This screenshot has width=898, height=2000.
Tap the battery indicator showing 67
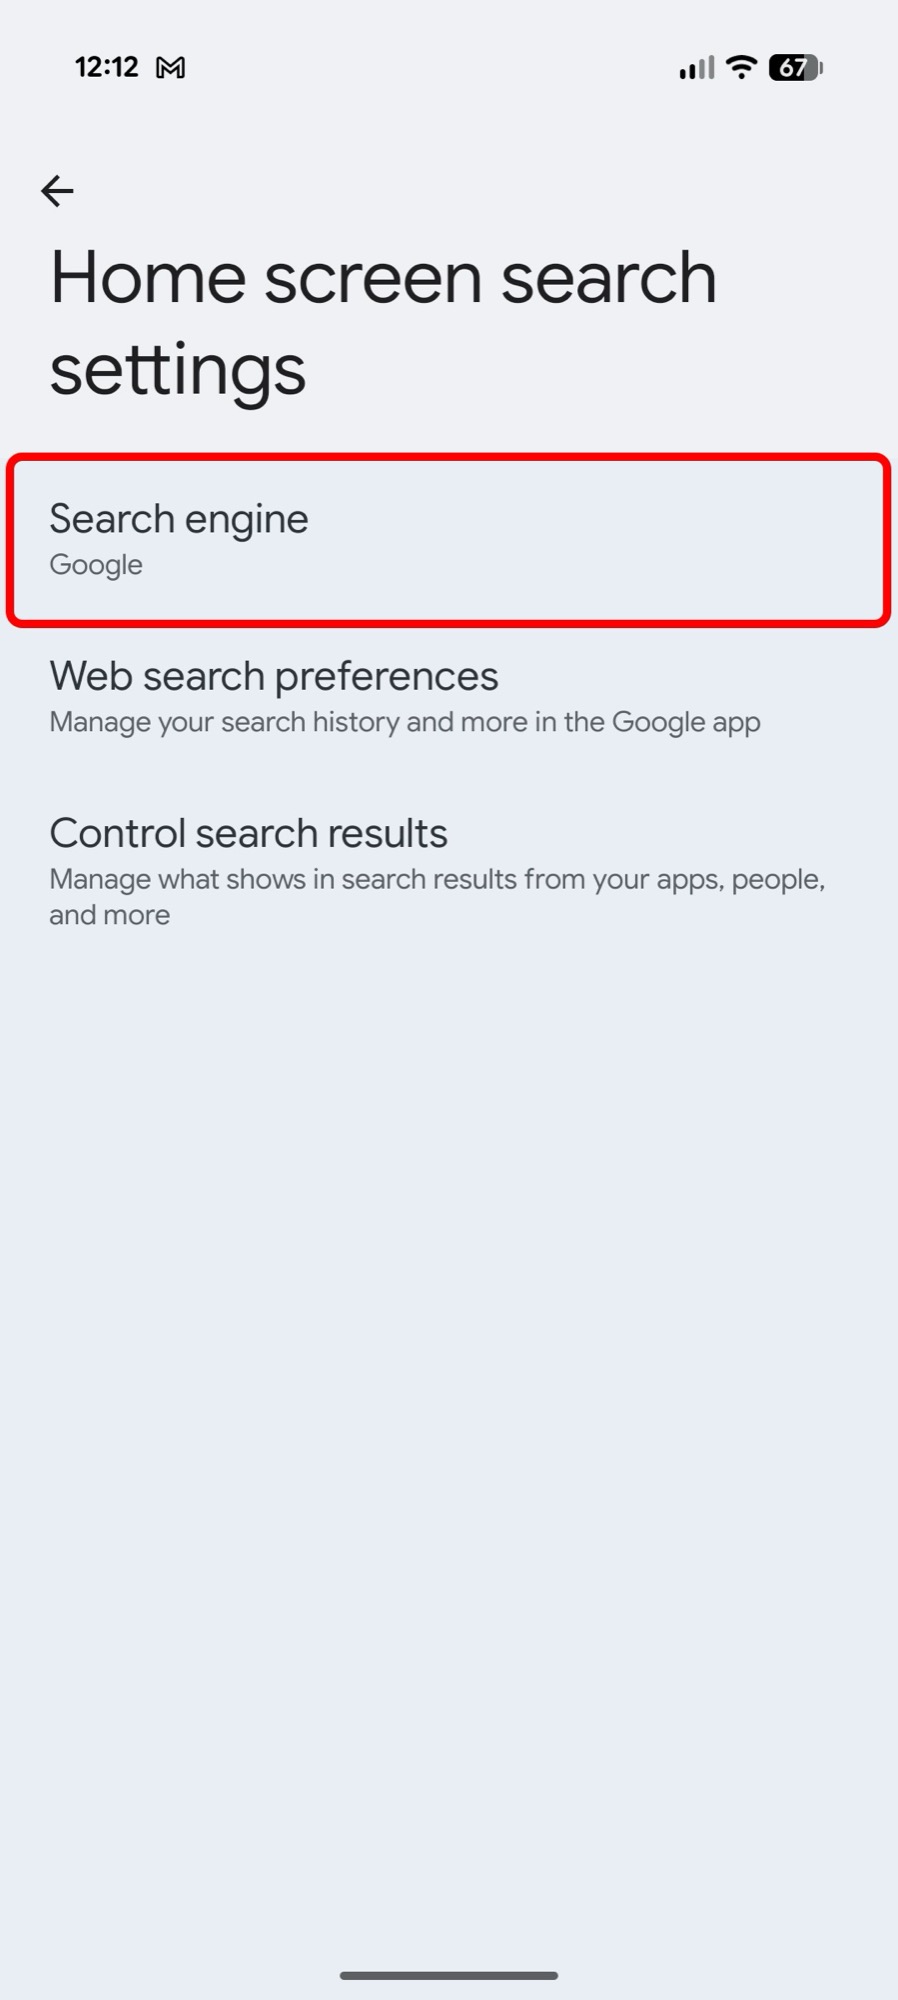click(x=790, y=66)
